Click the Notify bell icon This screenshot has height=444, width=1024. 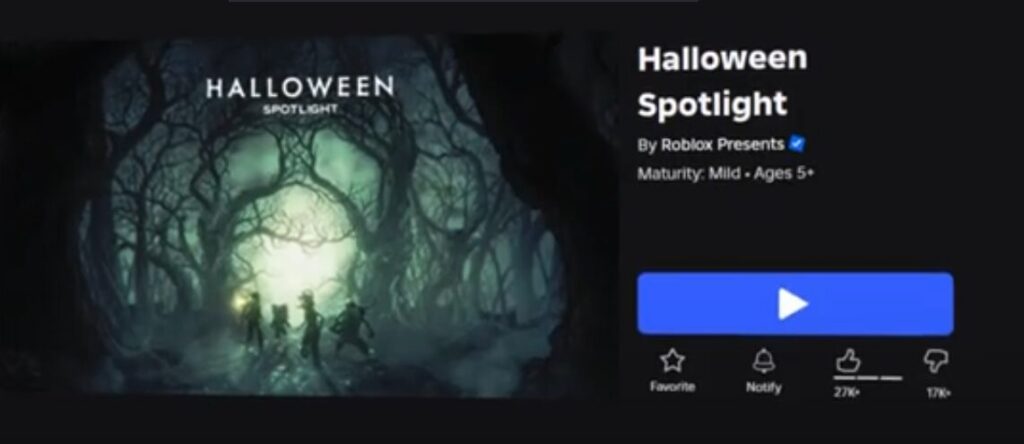click(x=763, y=360)
